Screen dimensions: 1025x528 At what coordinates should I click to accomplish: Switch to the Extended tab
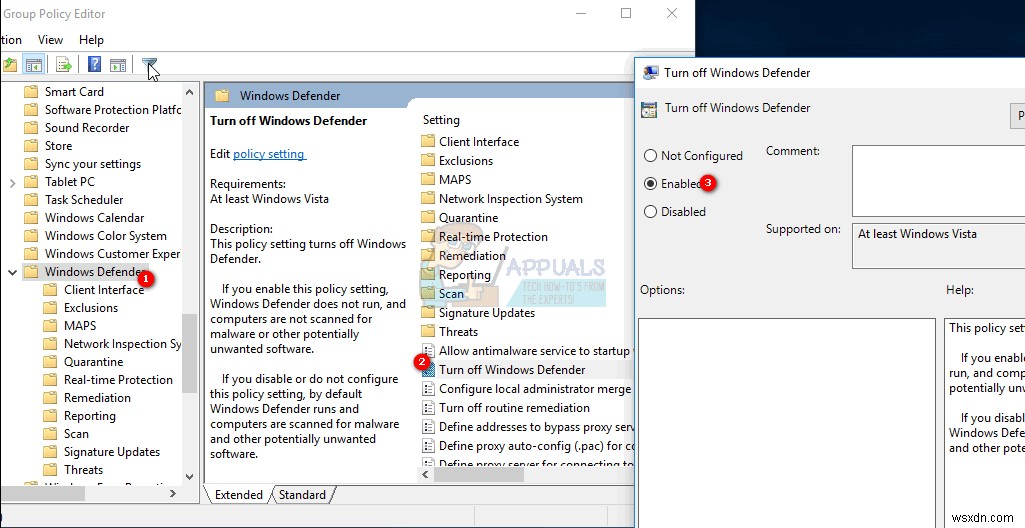239,495
